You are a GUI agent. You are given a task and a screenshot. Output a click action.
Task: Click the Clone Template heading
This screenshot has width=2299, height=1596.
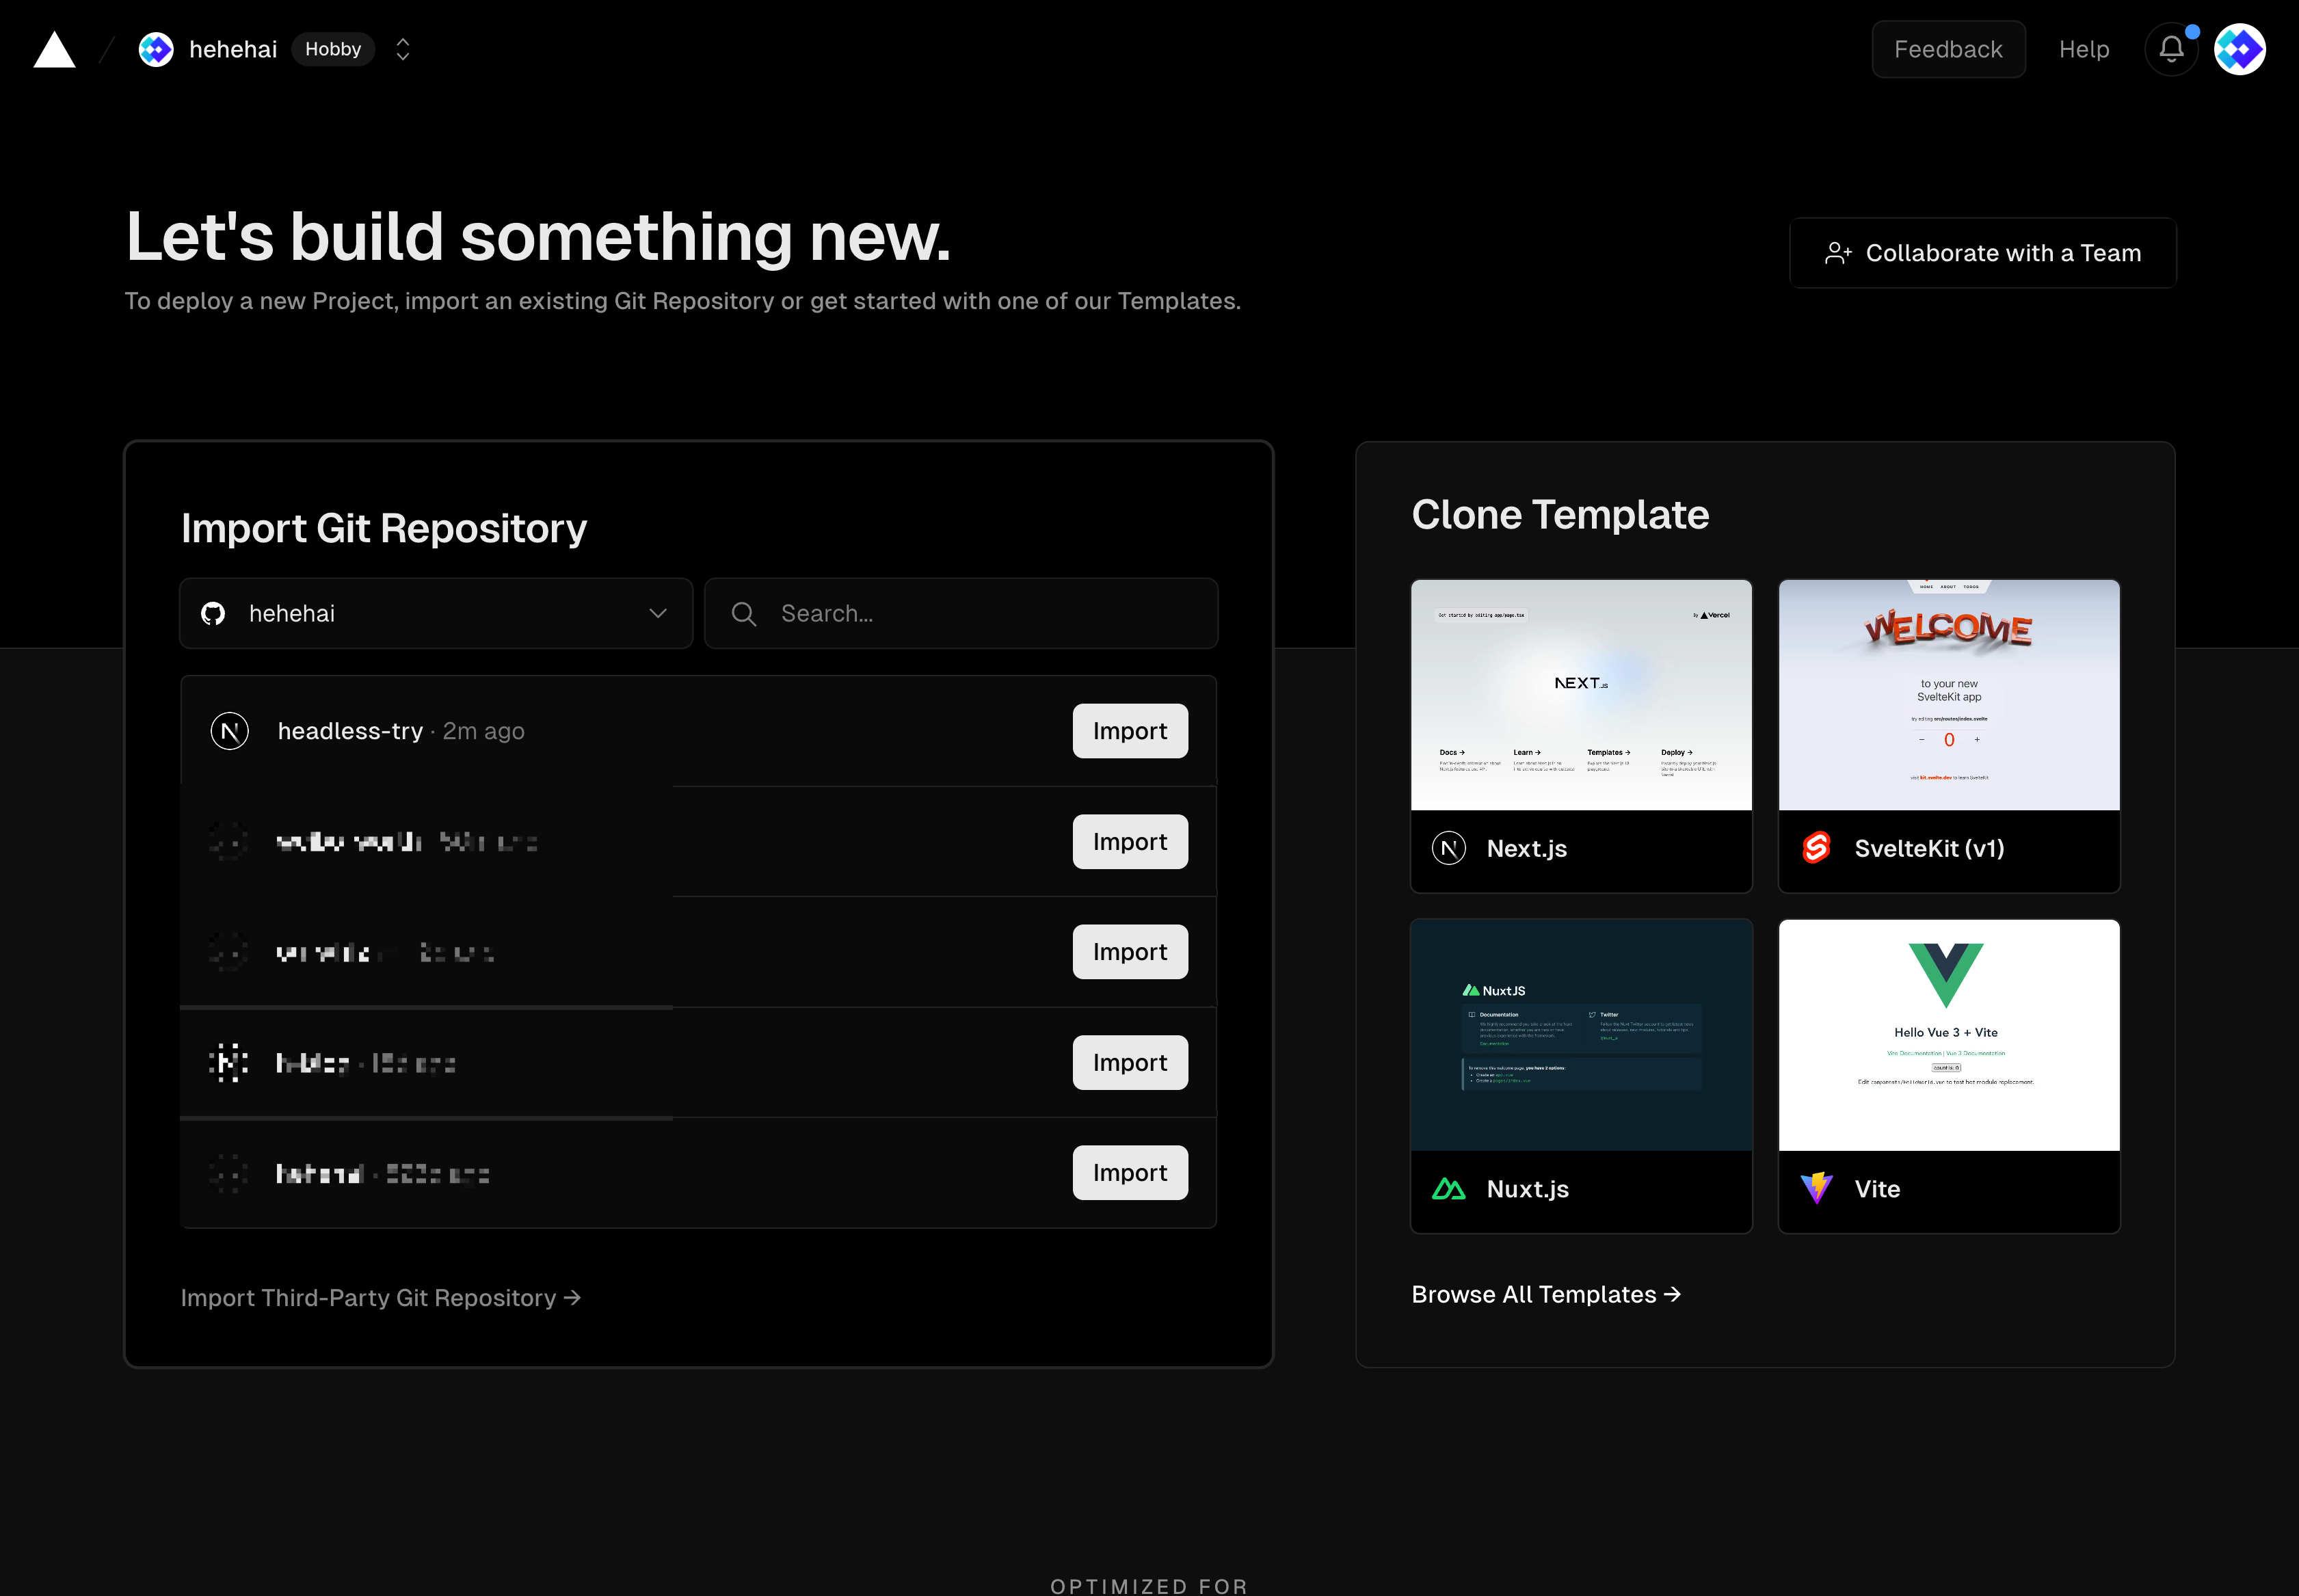pos(1560,514)
